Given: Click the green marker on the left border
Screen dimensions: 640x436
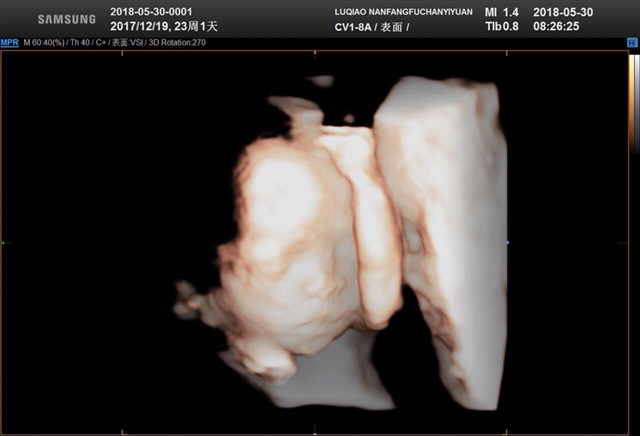Looking at the screenshot, I should [x=3, y=242].
